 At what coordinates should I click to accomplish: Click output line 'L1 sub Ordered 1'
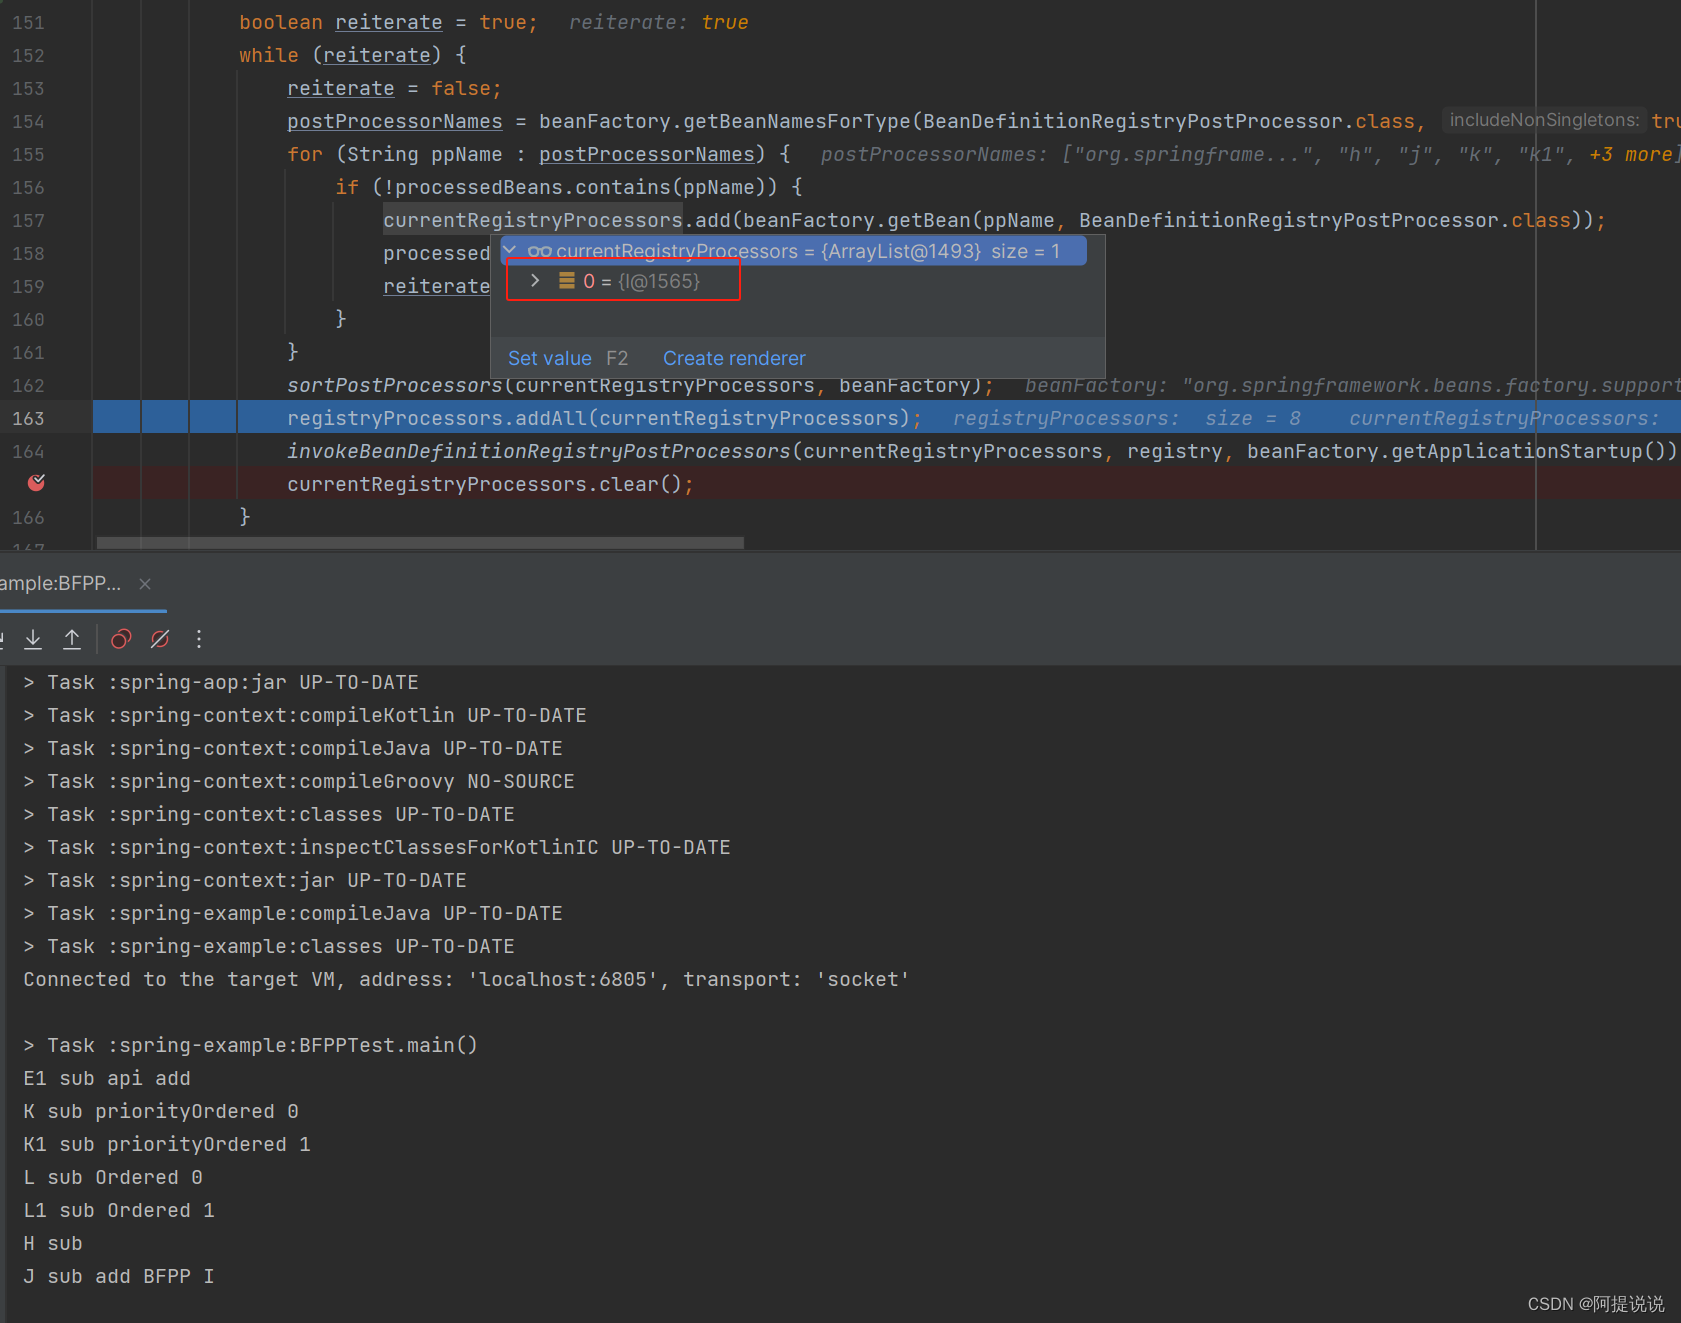[x=119, y=1210]
